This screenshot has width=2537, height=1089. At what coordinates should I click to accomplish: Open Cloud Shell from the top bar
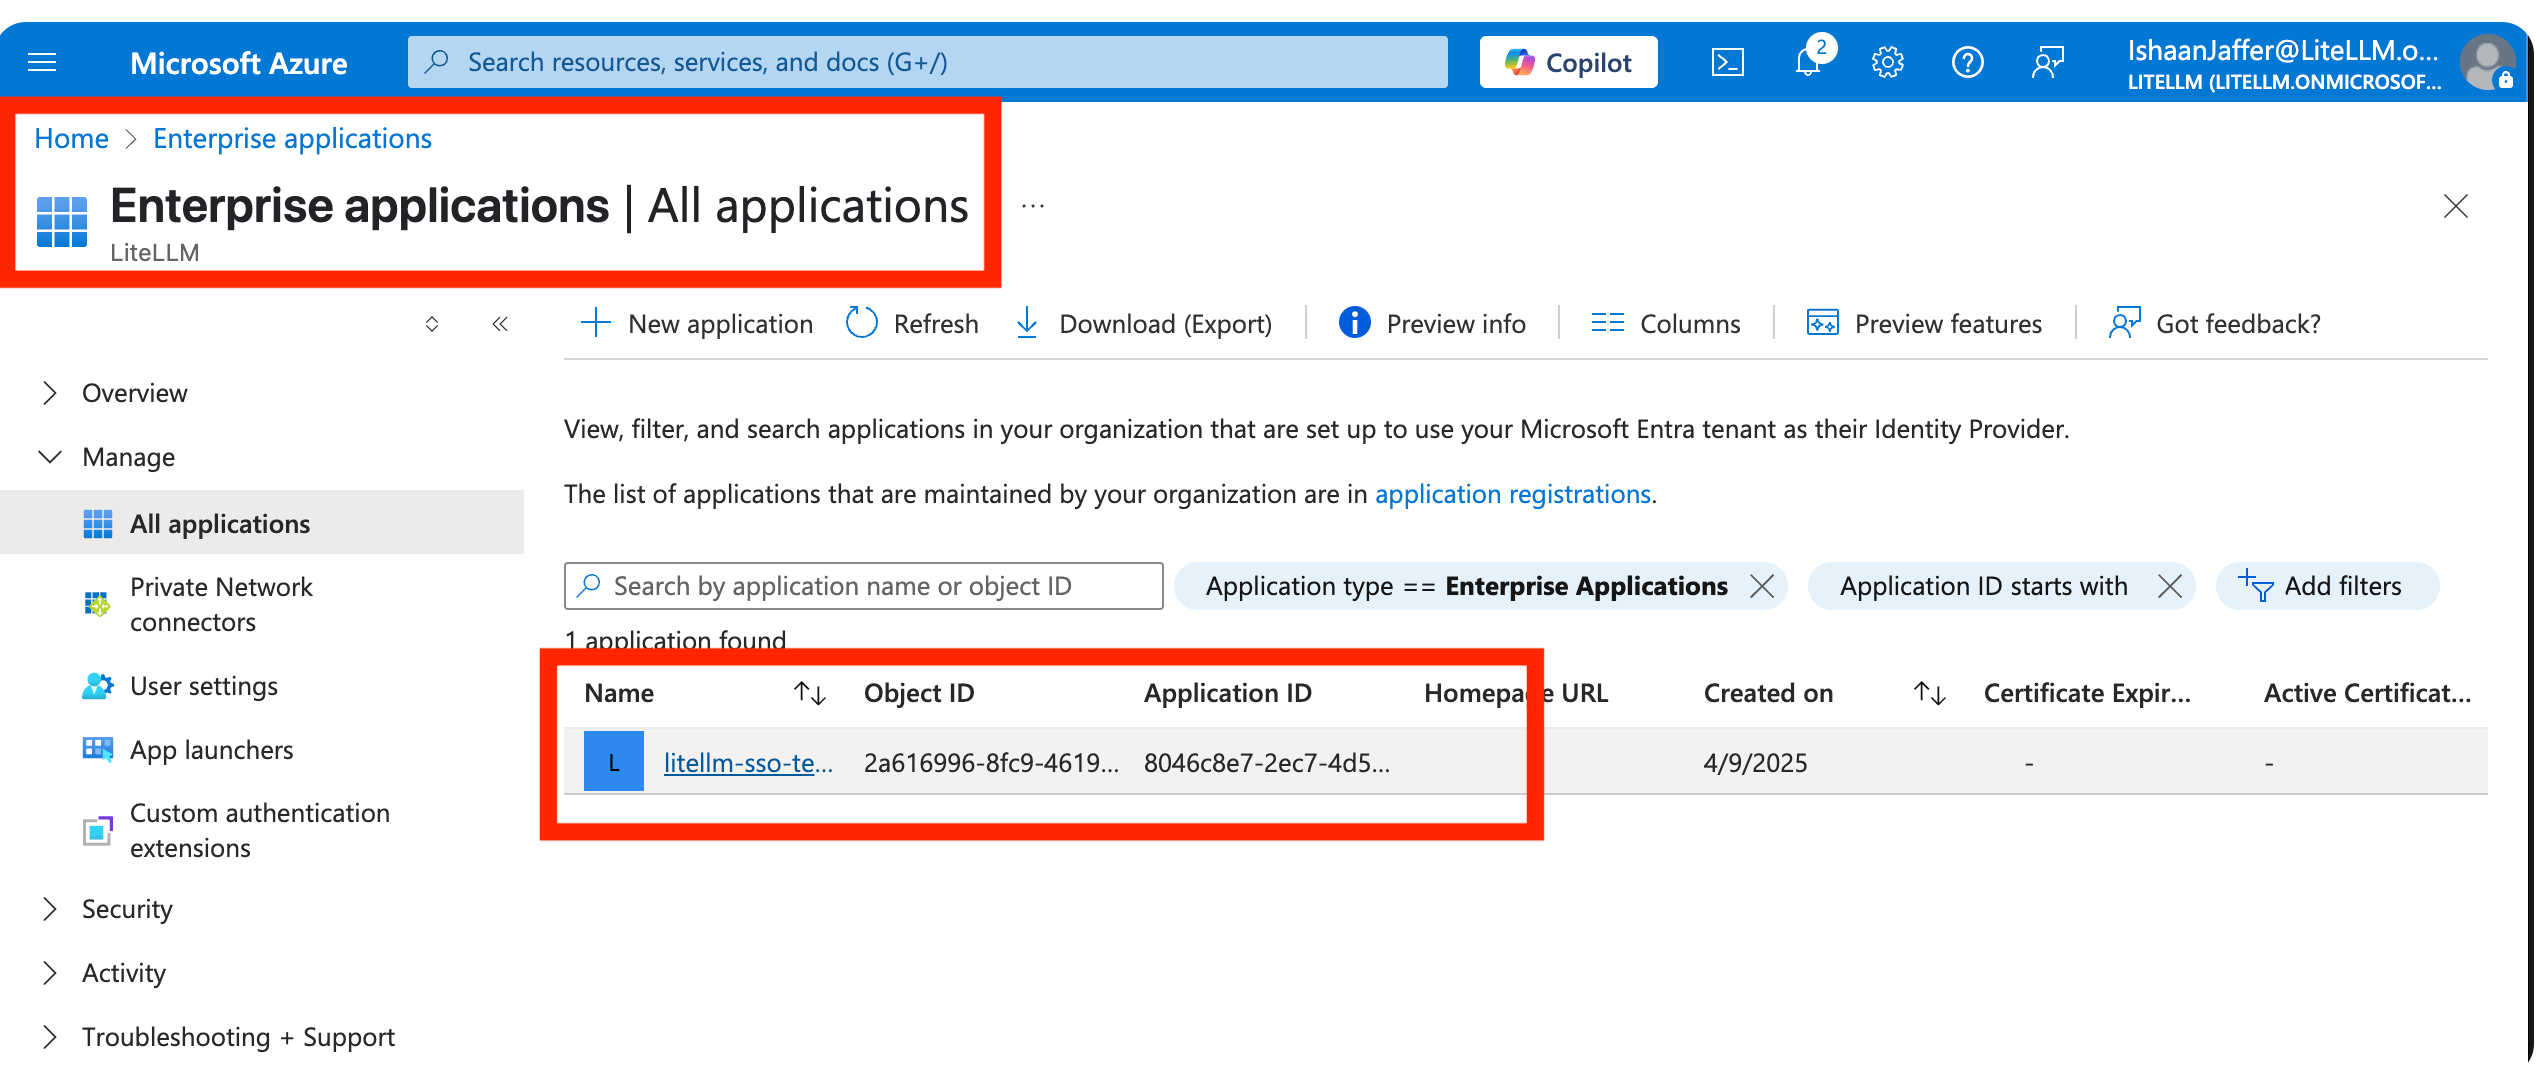point(1727,63)
